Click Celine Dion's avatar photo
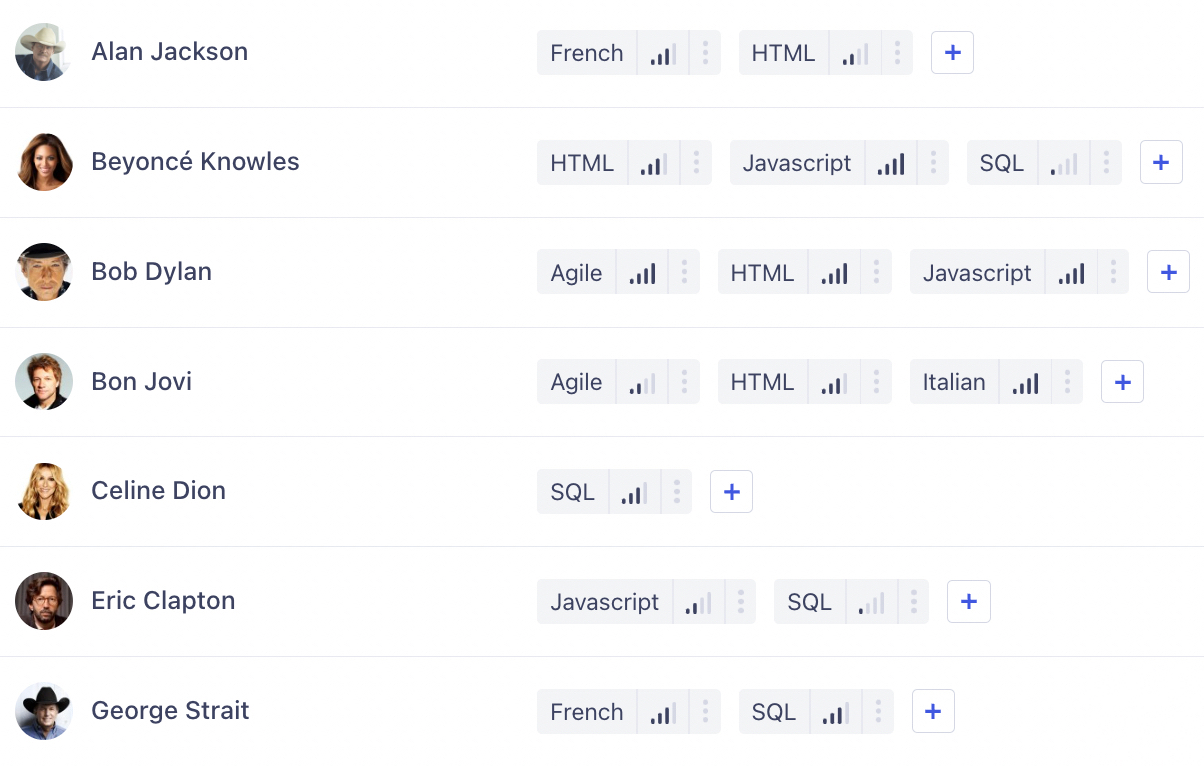 (44, 491)
